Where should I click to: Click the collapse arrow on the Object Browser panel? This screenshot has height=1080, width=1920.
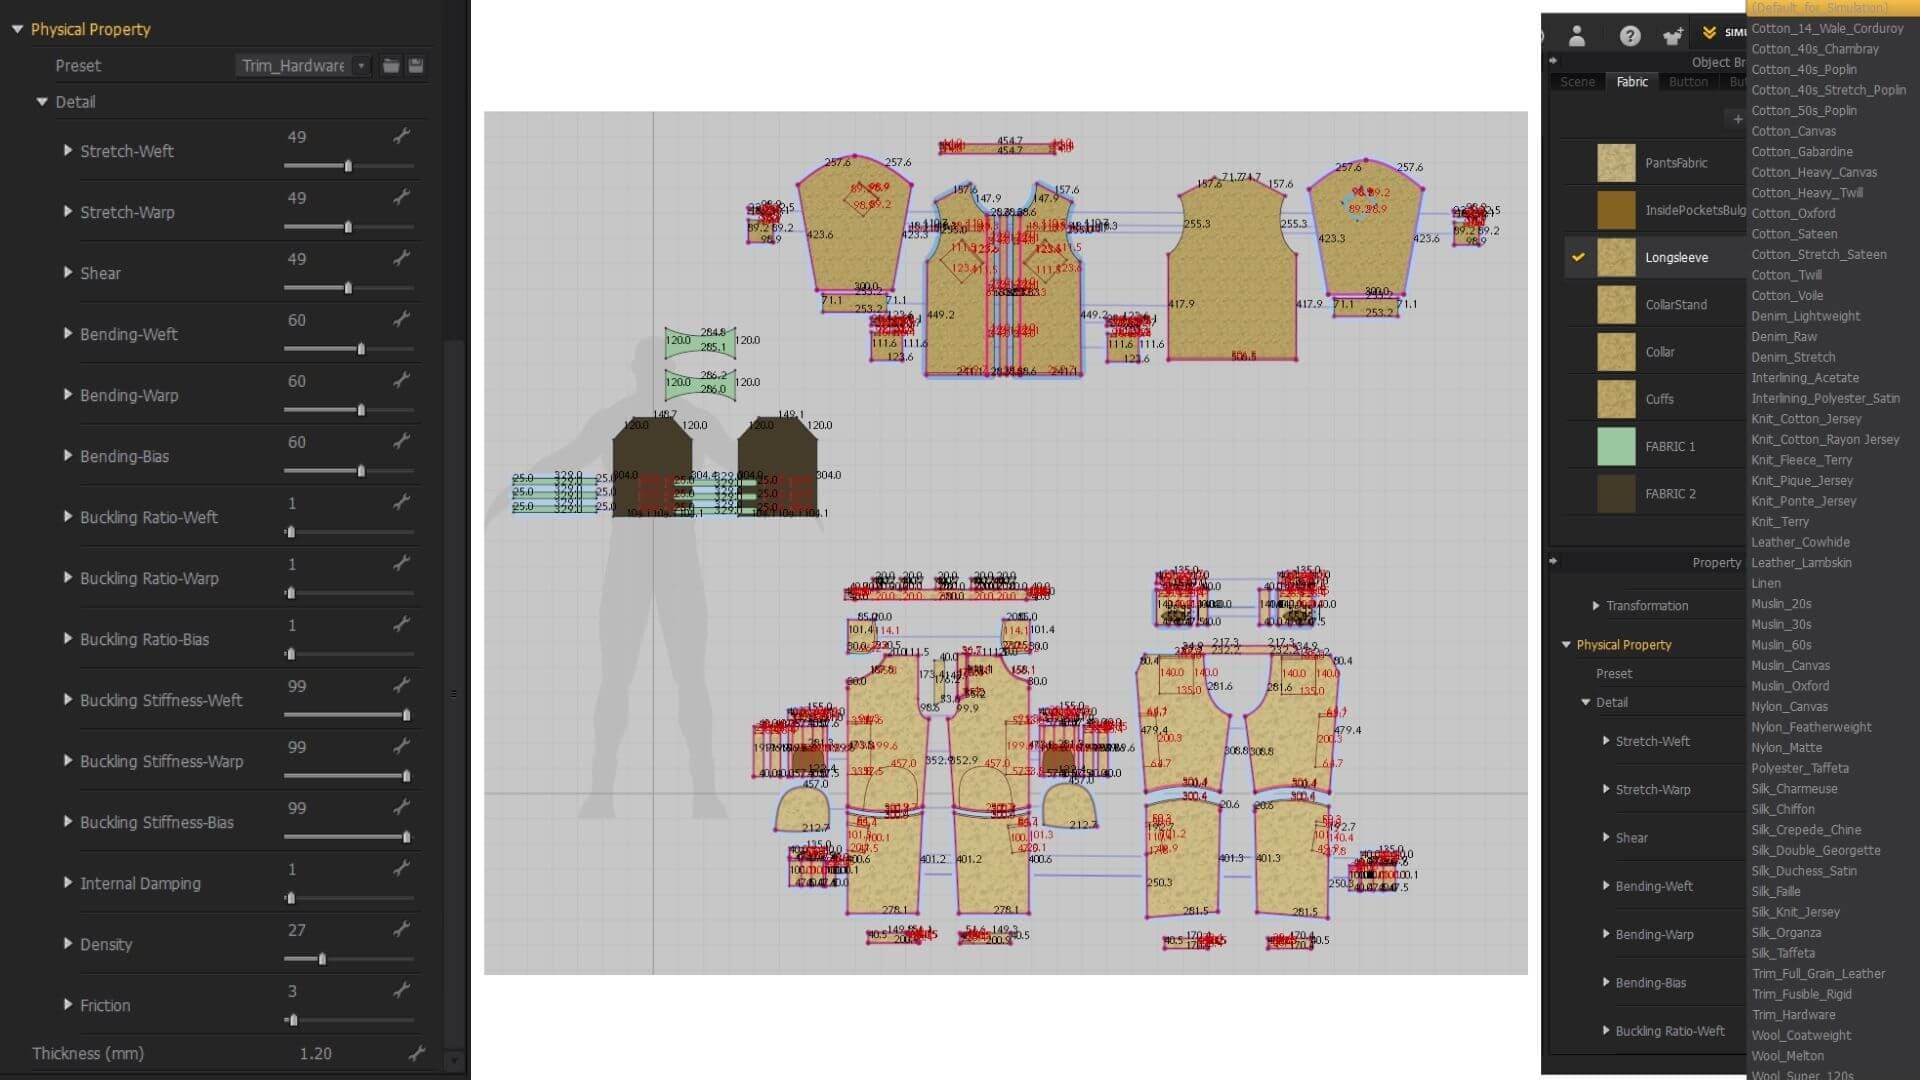tap(1553, 61)
